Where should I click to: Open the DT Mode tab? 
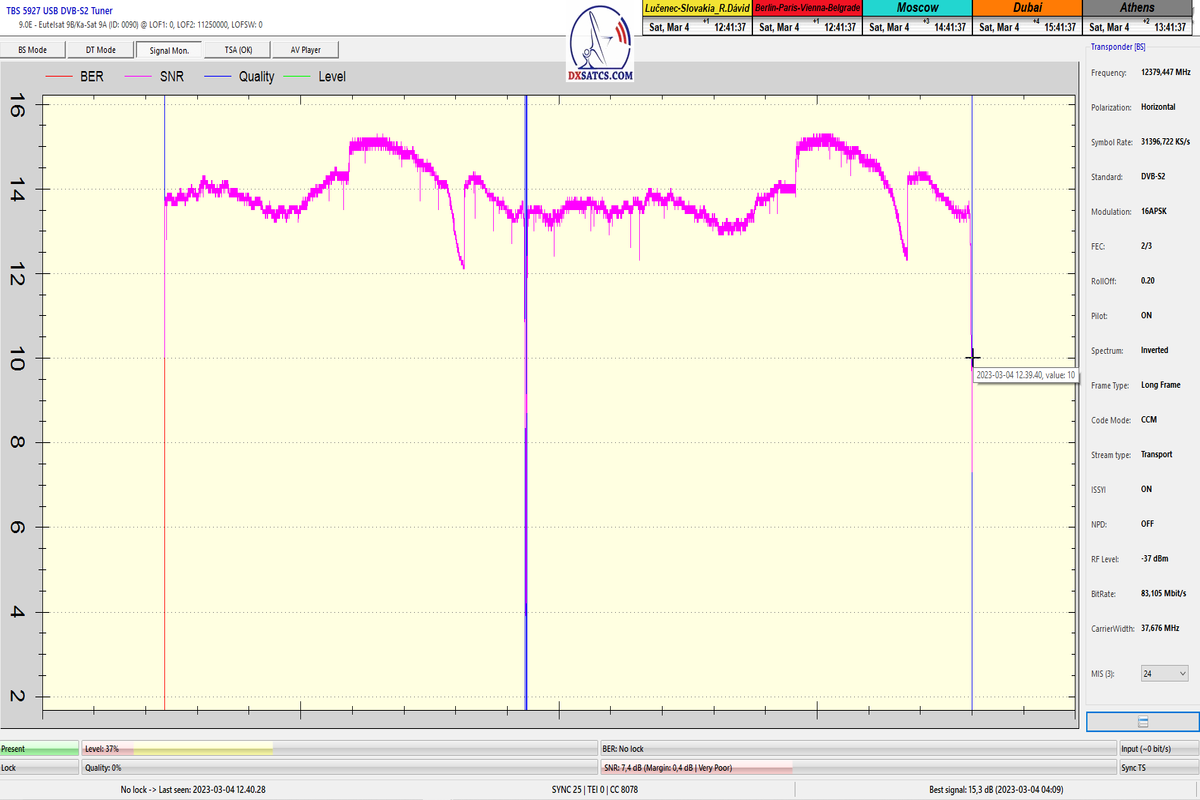coord(100,49)
